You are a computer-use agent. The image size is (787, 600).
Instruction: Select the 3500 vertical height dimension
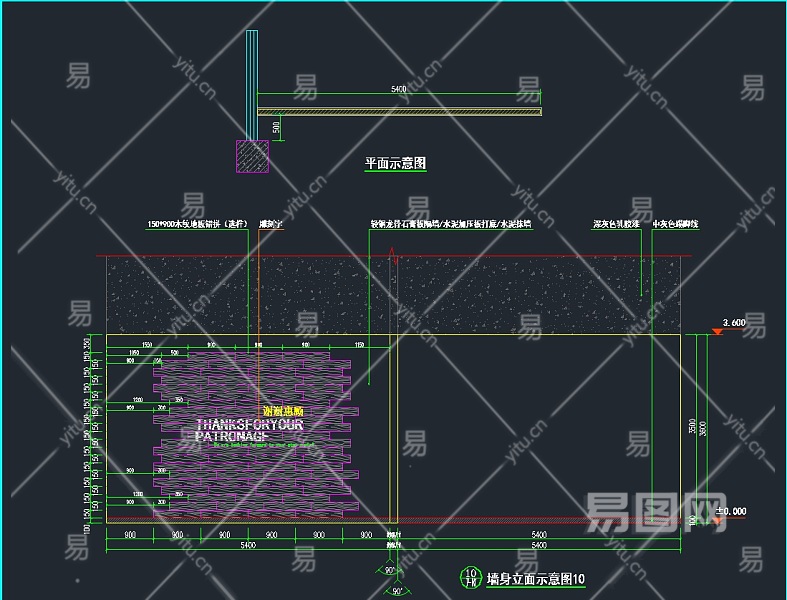693,426
